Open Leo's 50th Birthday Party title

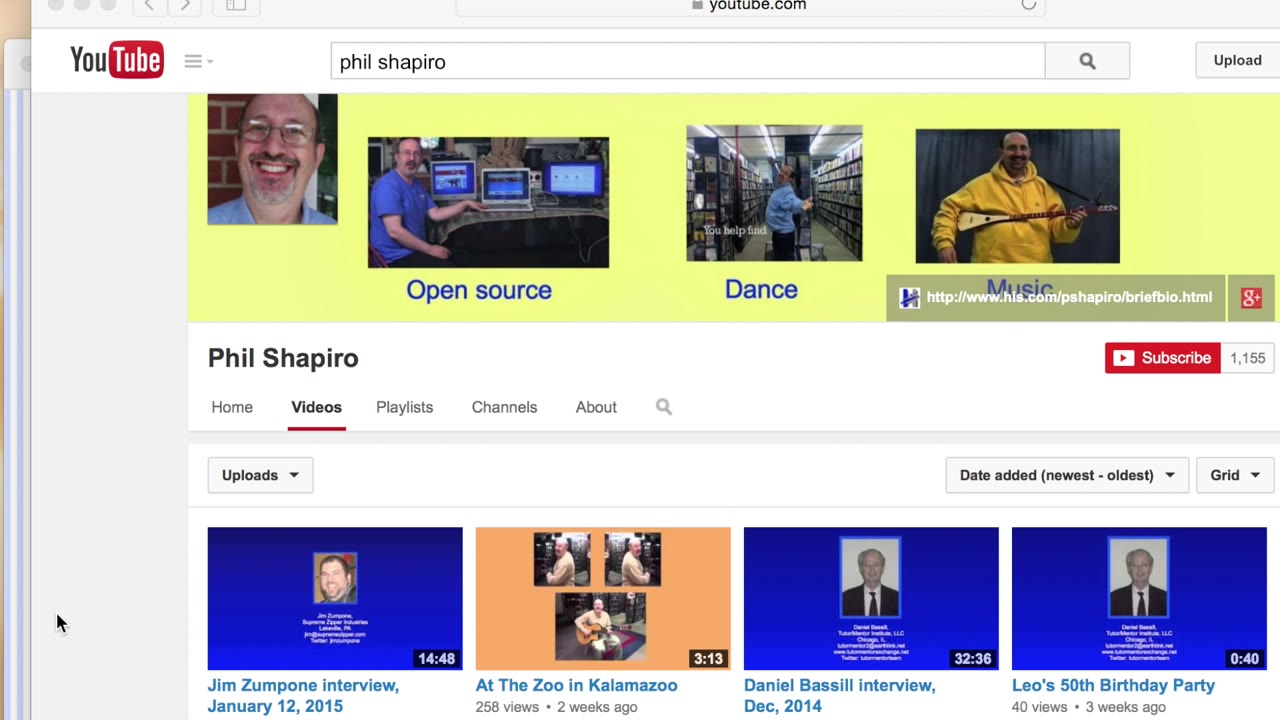[1113, 685]
